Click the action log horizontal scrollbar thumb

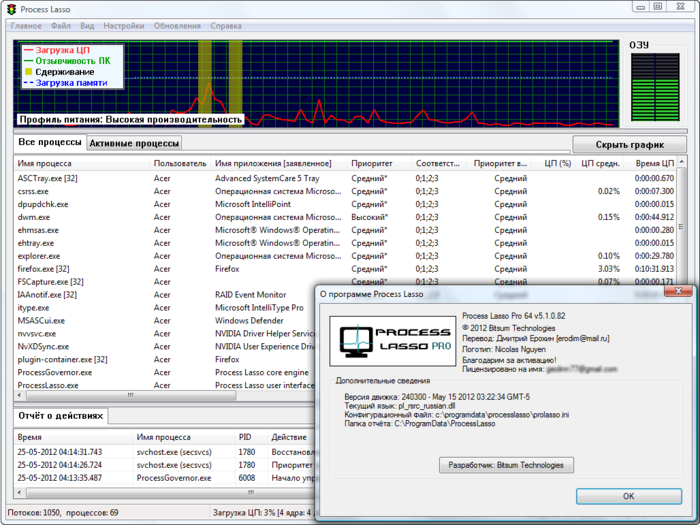pyautogui.click(x=171, y=492)
